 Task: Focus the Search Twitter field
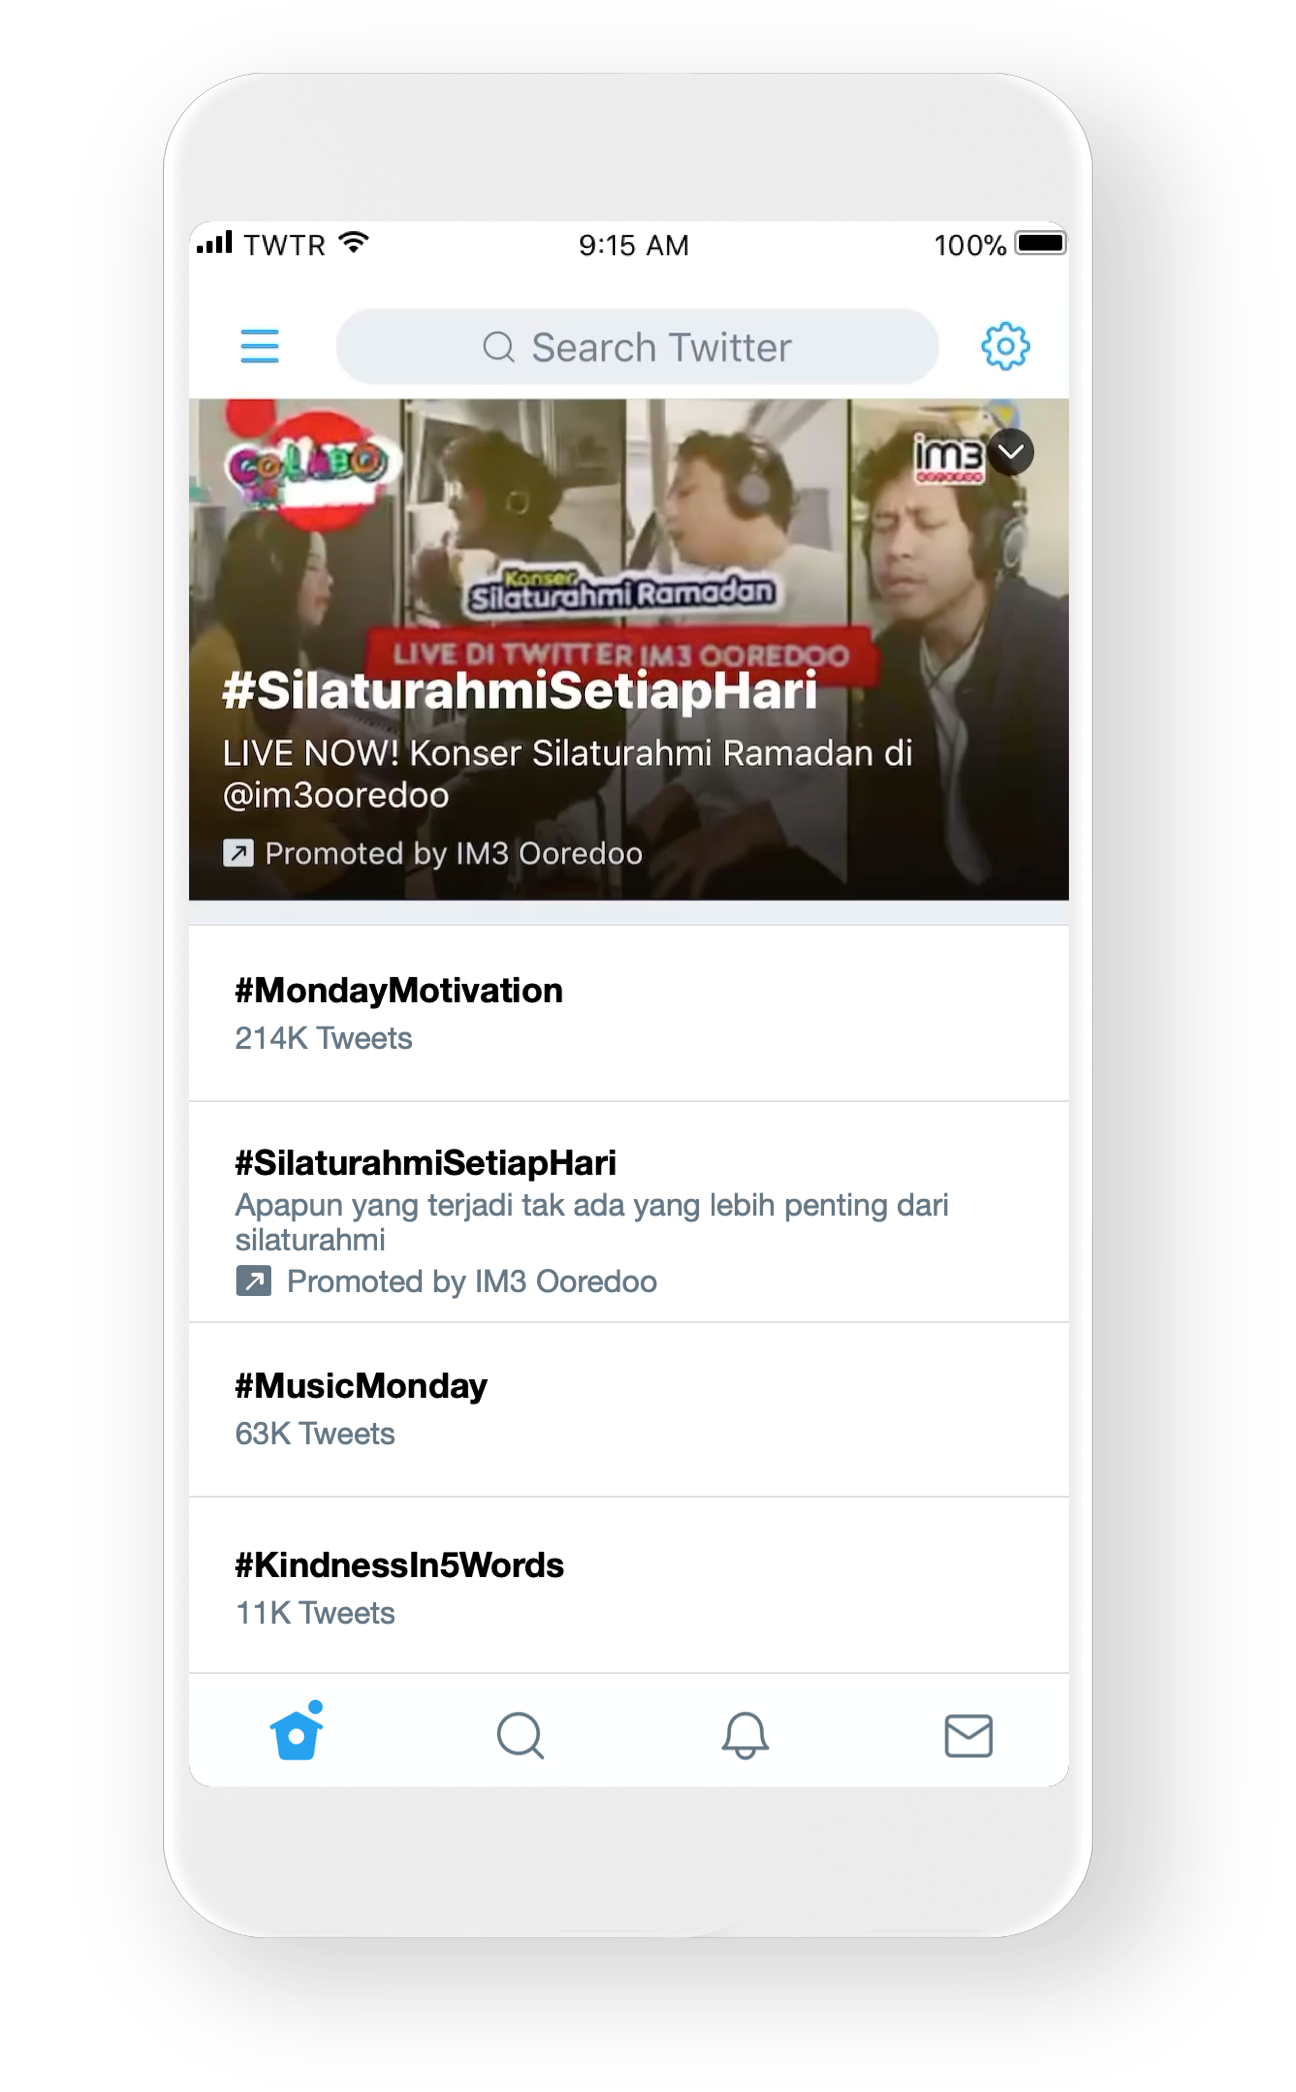[637, 347]
